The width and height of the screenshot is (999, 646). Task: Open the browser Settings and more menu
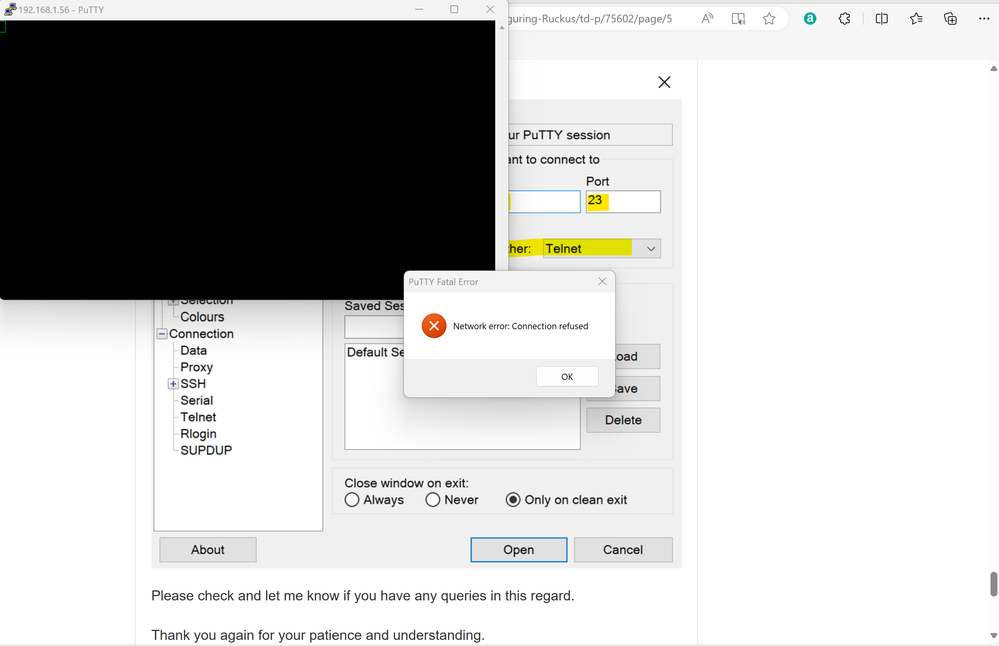983,19
